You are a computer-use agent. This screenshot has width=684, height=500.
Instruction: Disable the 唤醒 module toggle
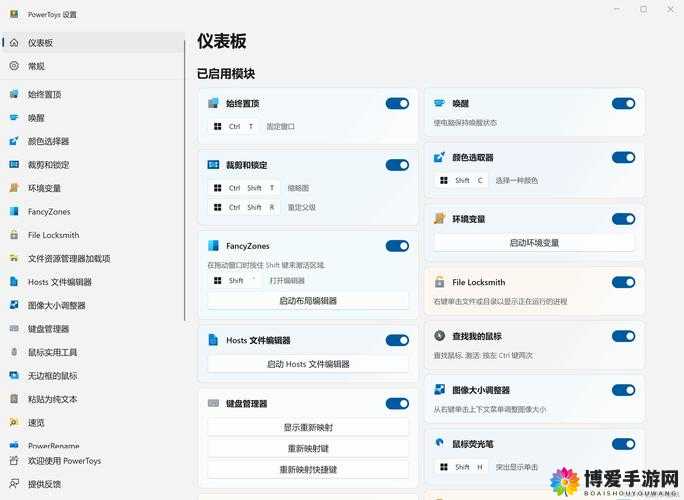tap(623, 103)
